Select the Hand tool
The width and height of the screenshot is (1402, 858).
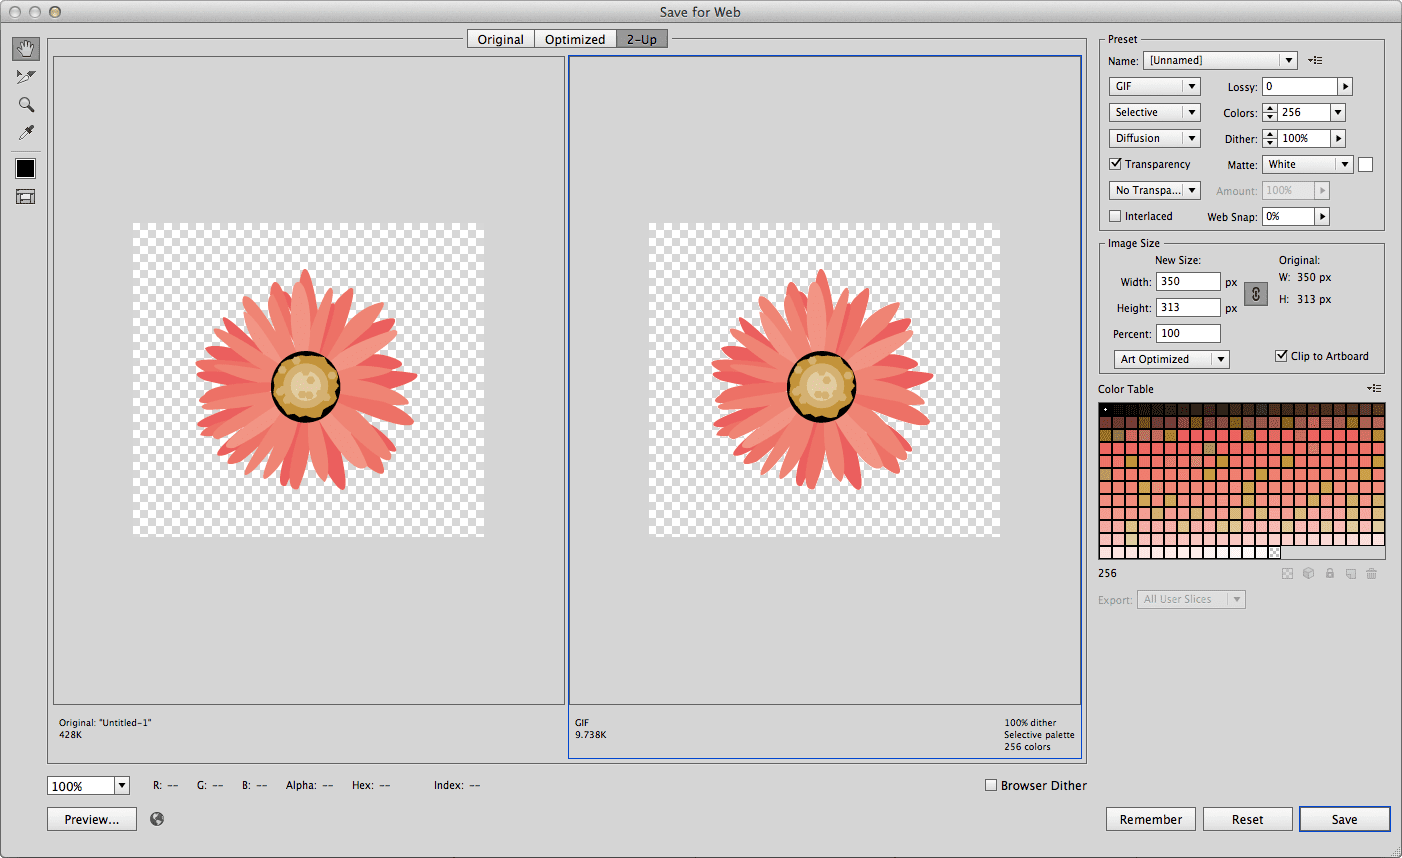coord(25,48)
